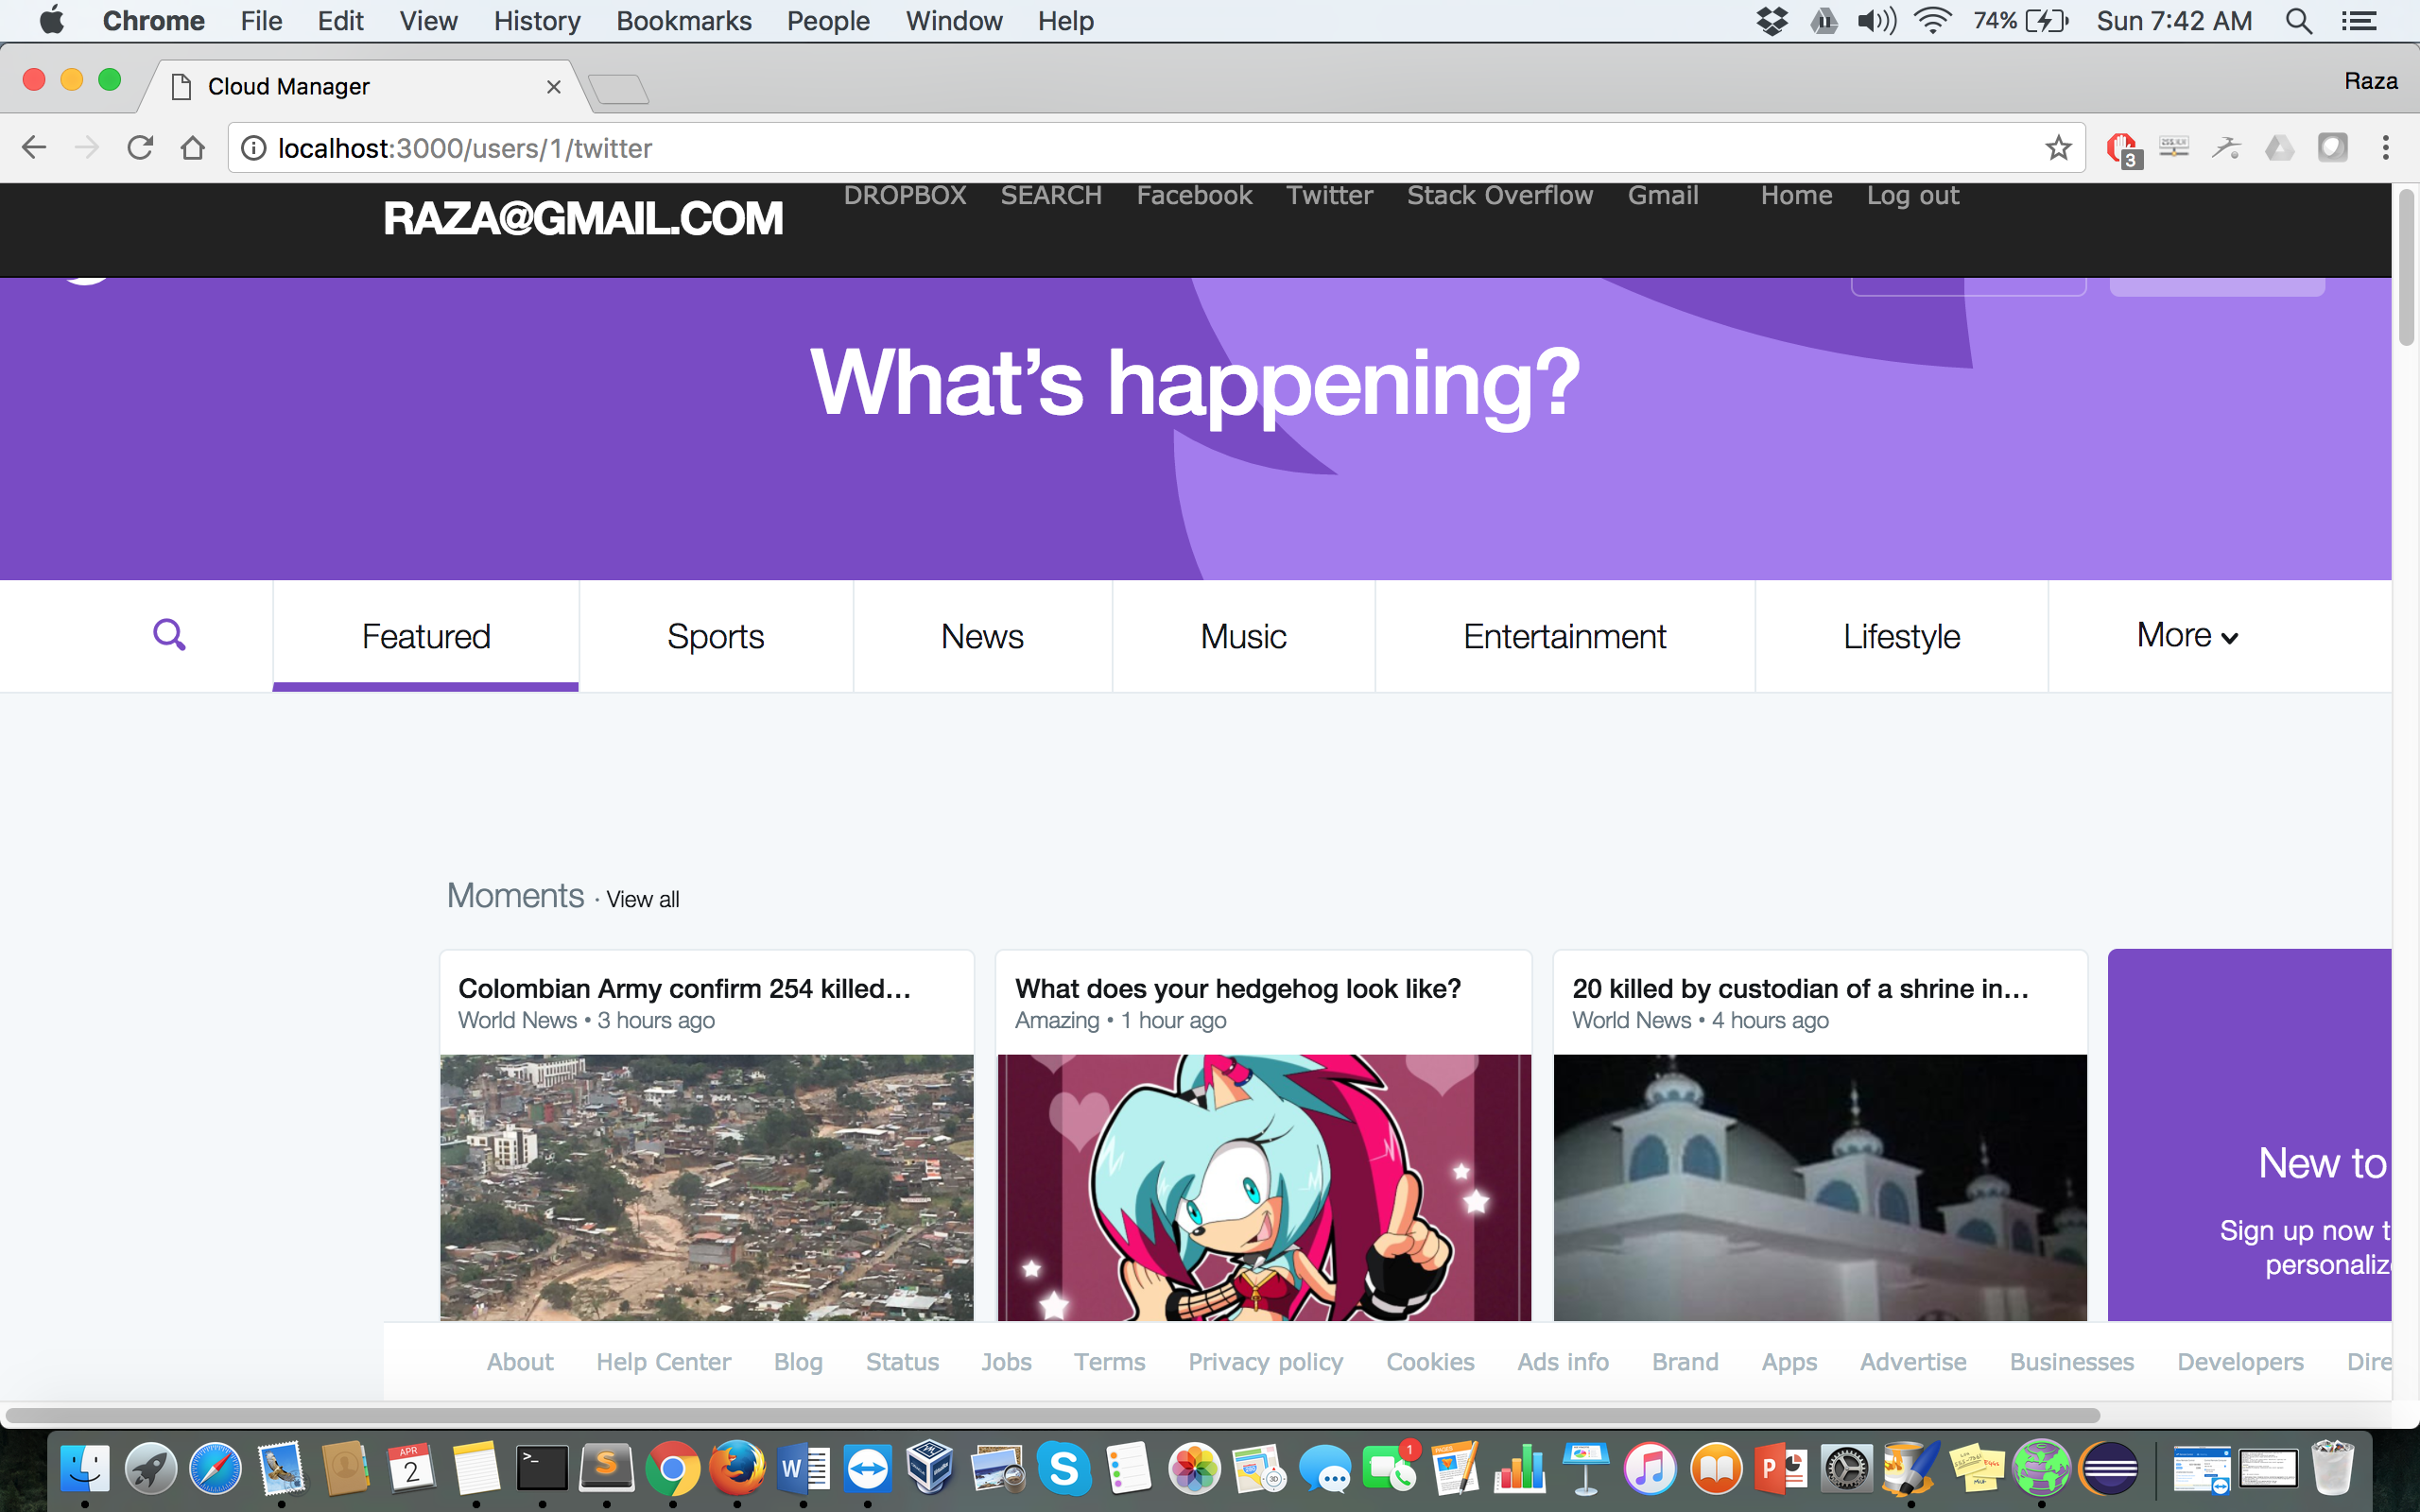The width and height of the screenshot is (2420, 1512).
Task: Open Chrome three-dot menu
Action: (x=2385, y=148)
